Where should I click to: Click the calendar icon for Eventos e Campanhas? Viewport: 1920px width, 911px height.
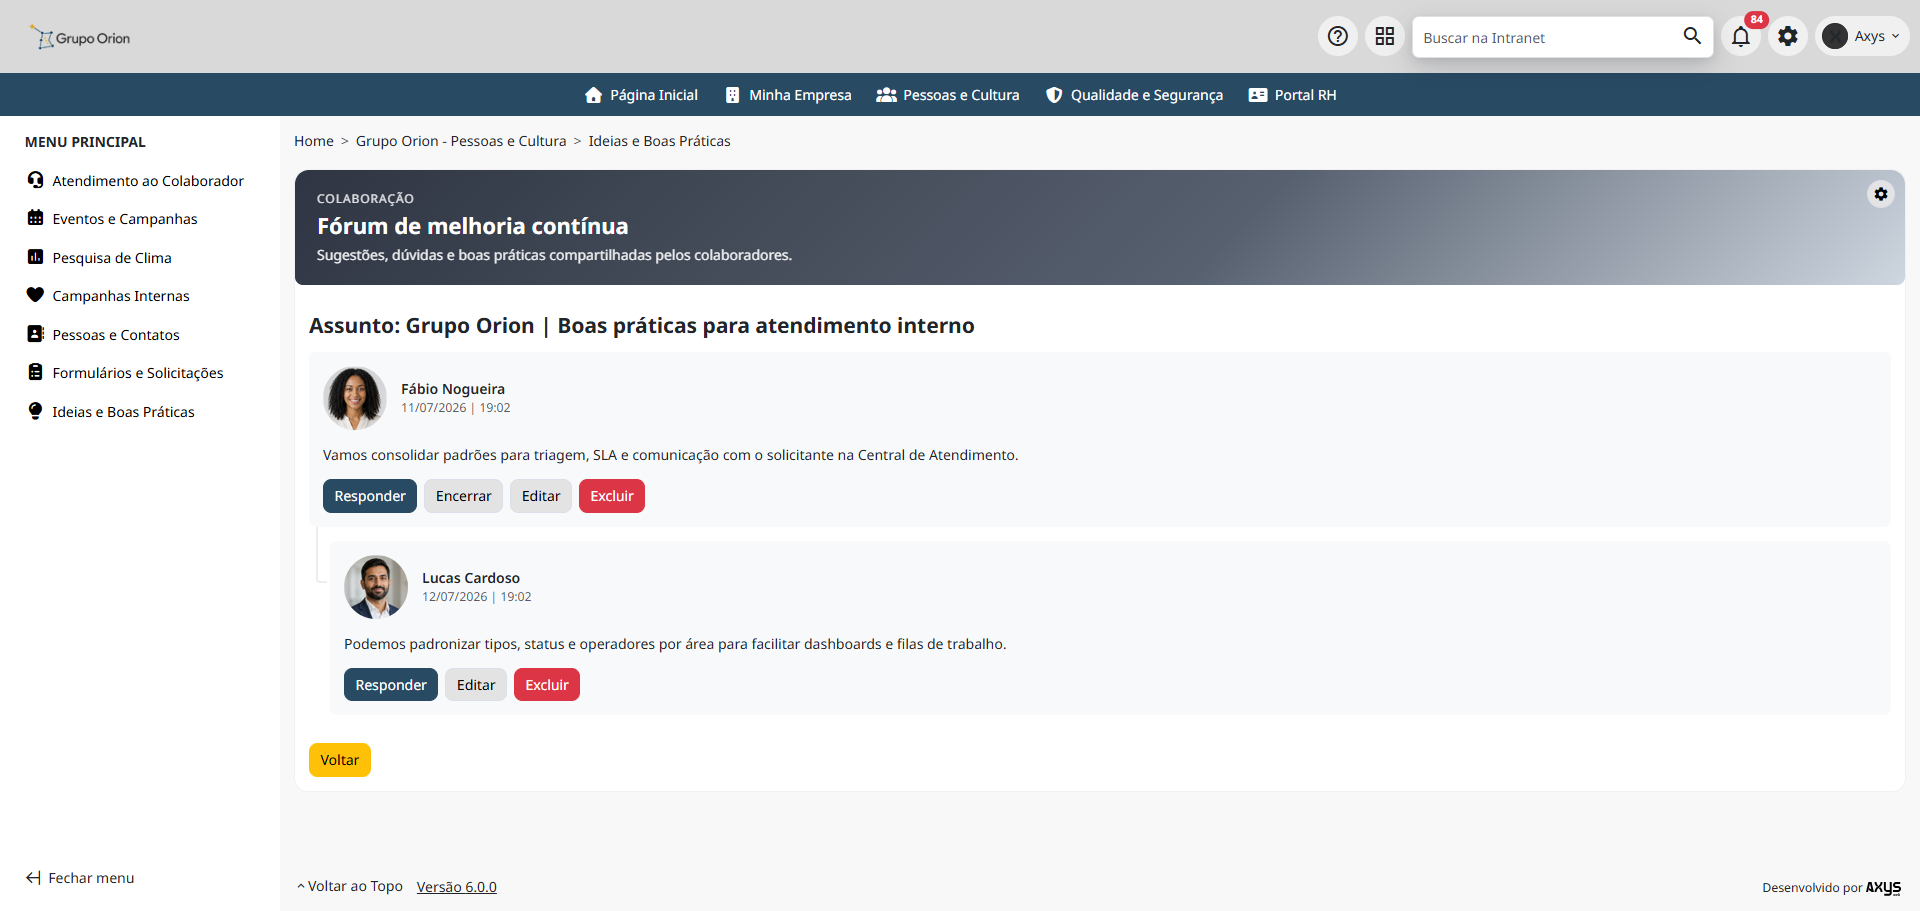click(x=36, y=218)
